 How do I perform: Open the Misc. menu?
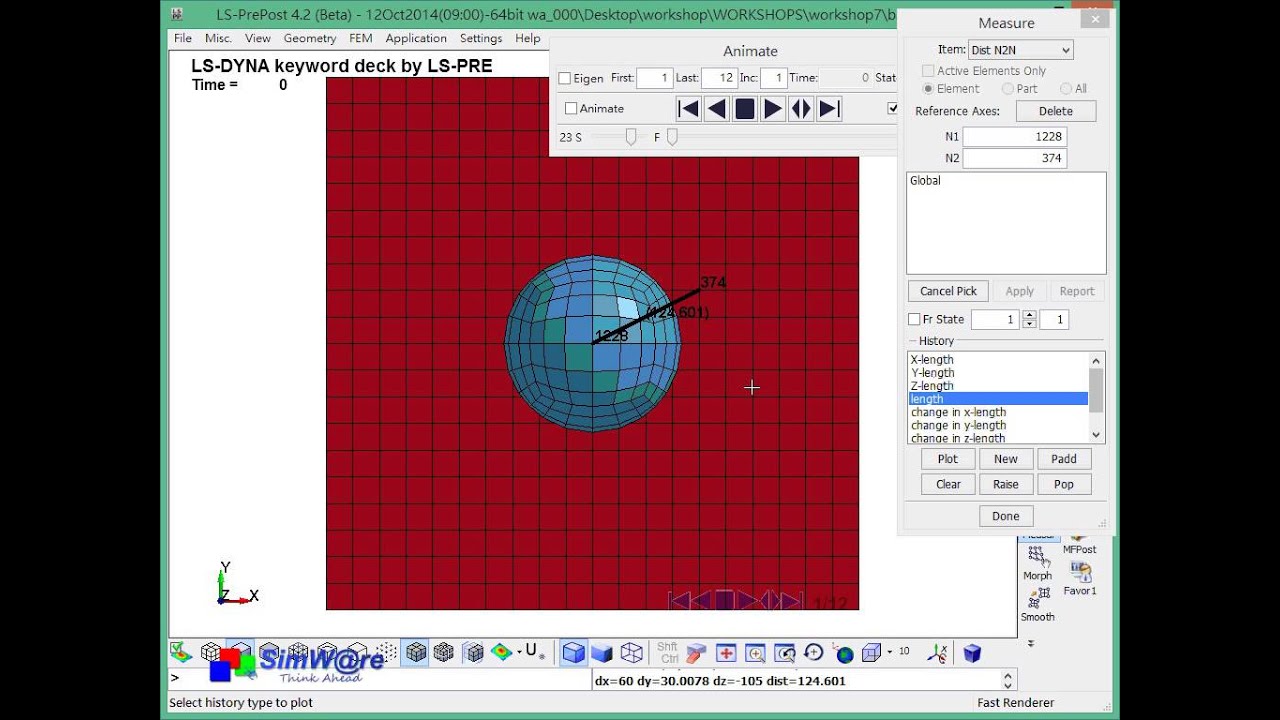coord(218,38)
